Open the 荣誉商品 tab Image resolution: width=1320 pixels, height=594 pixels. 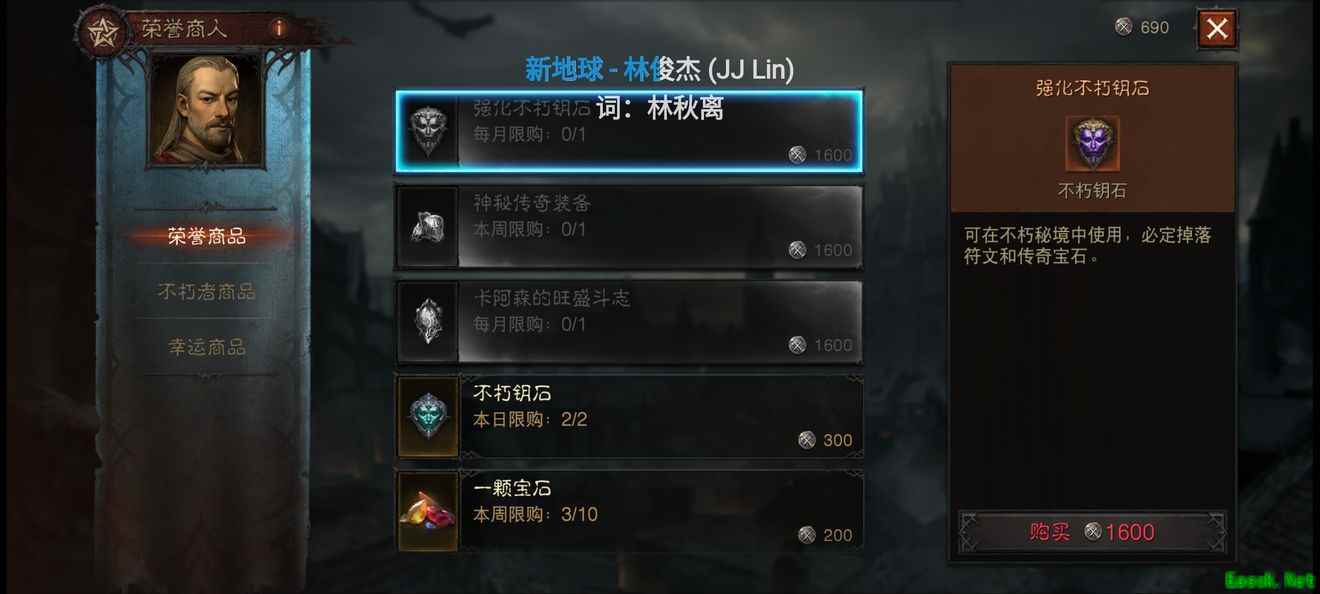pyautogui.click(x=207, y=237)
